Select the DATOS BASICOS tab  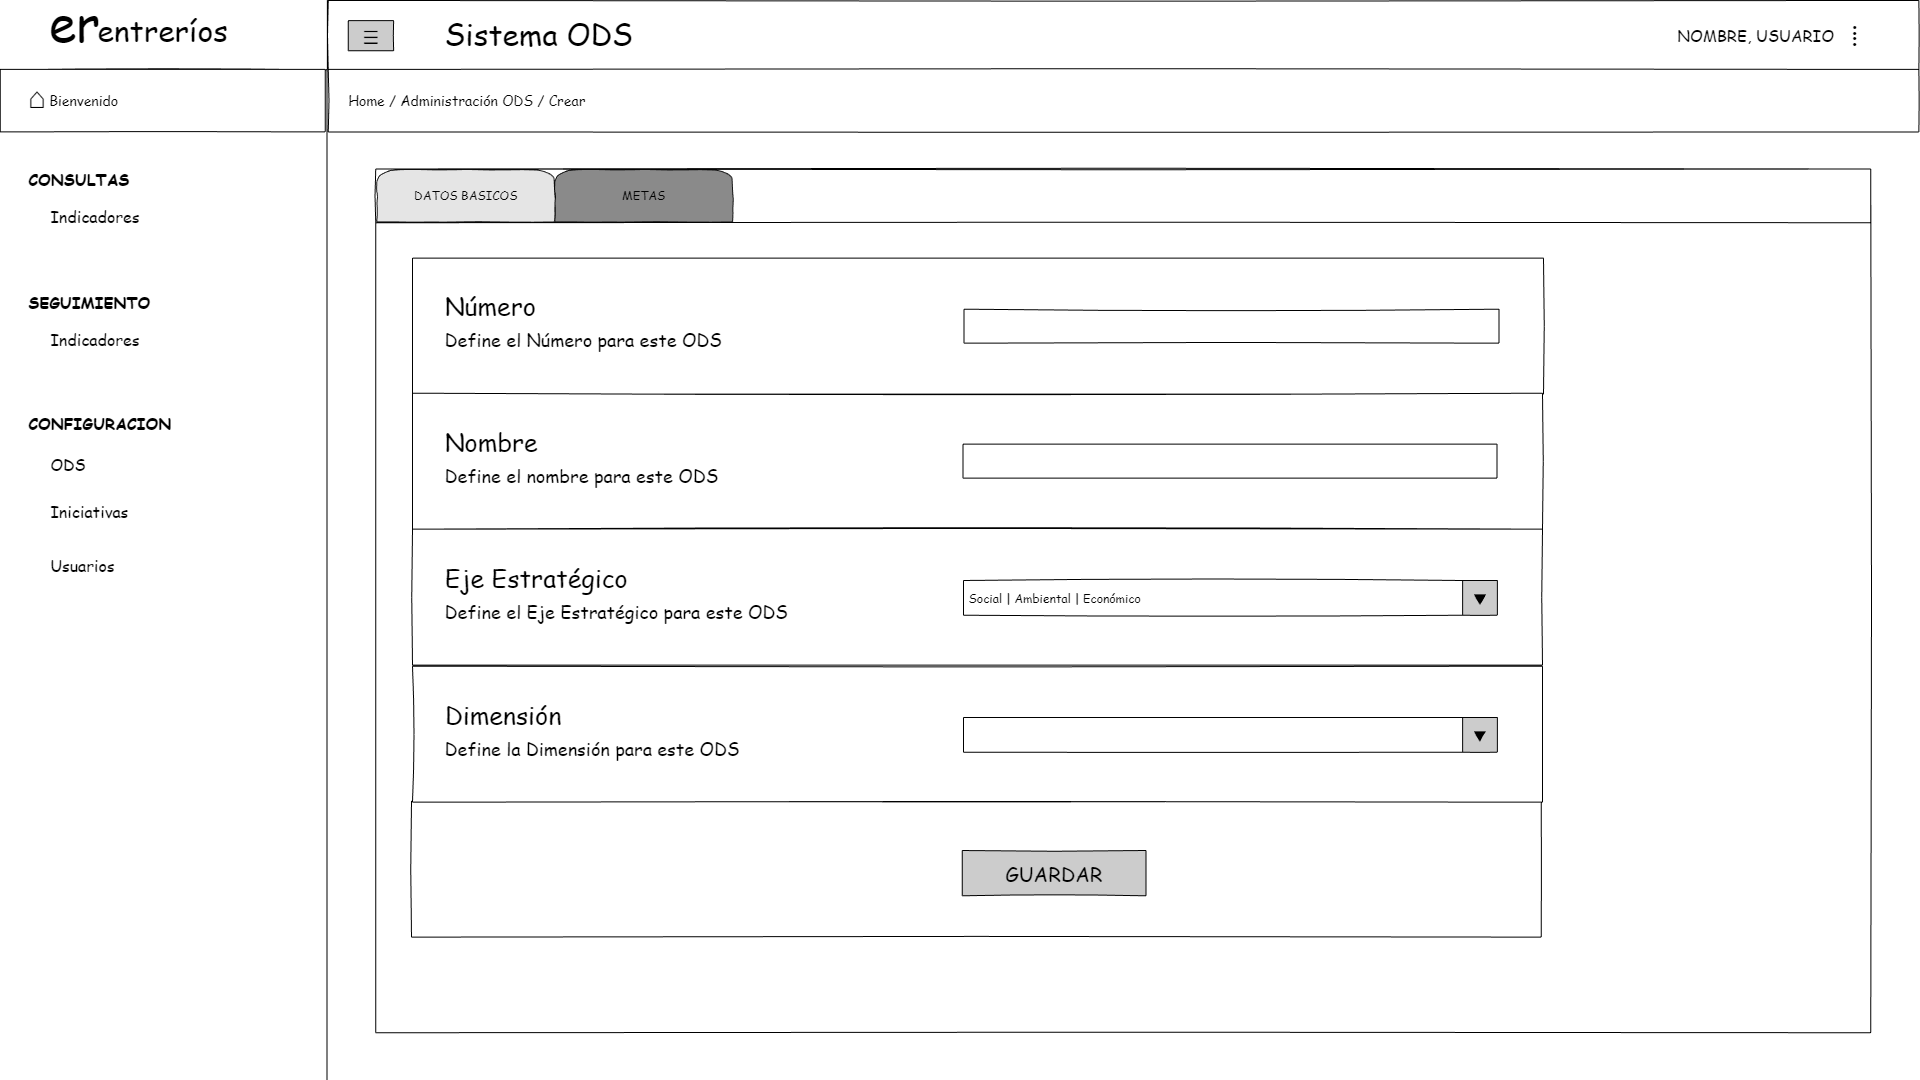click(x=465, y=196)
